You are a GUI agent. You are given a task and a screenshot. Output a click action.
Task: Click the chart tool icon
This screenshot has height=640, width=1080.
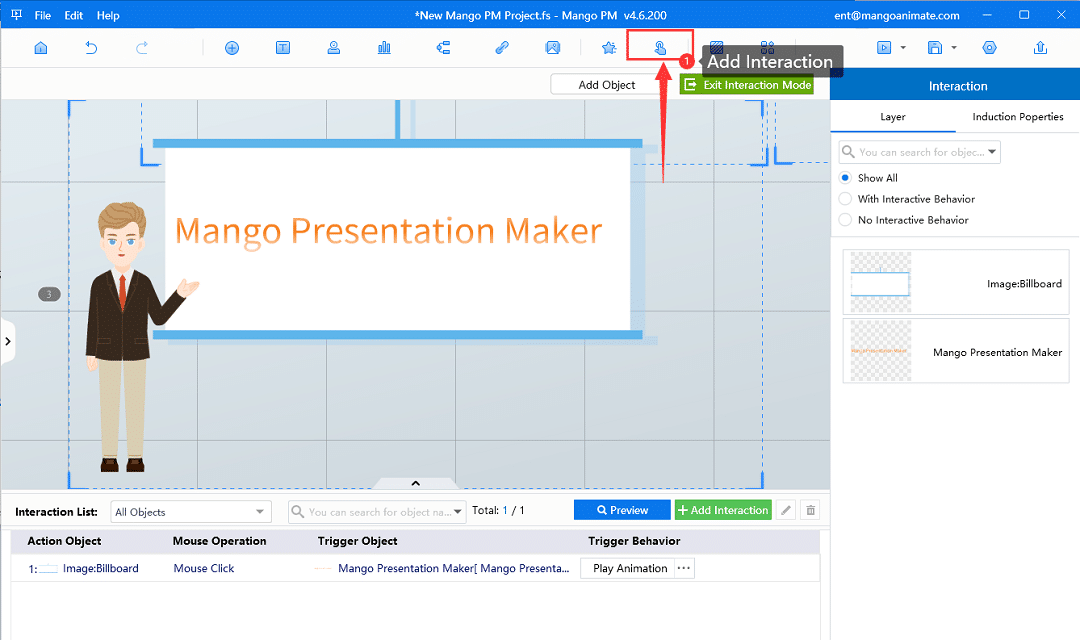[x=384, y=47]
